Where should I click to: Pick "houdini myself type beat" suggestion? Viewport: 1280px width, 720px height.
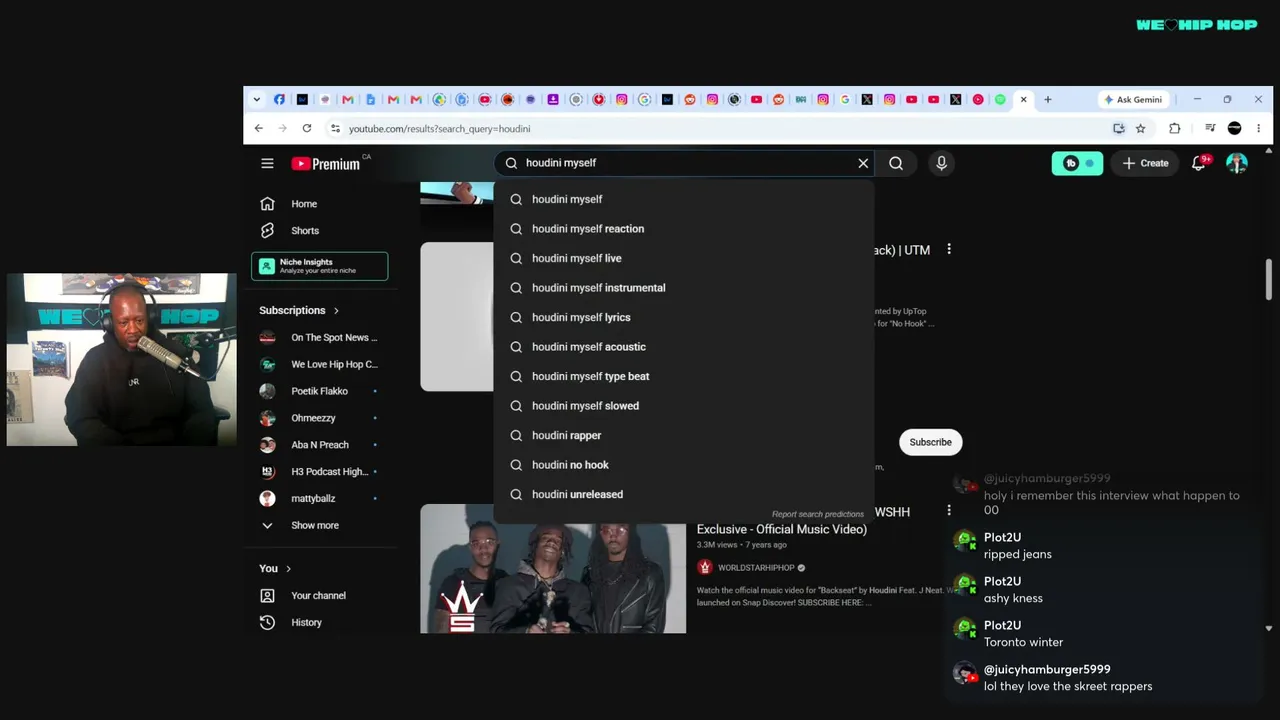coord(684,377)
